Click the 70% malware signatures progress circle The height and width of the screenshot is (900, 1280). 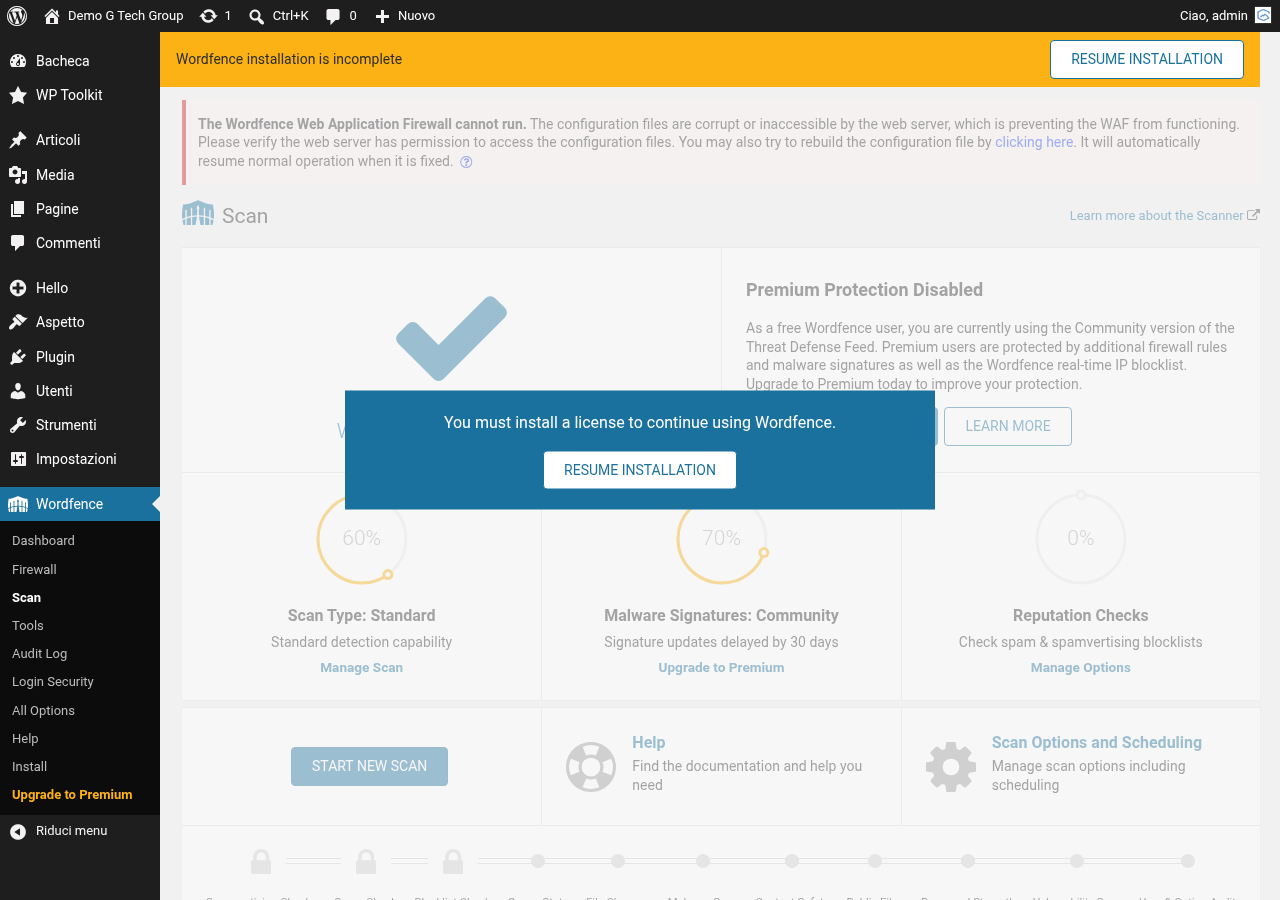click(721, 538)
